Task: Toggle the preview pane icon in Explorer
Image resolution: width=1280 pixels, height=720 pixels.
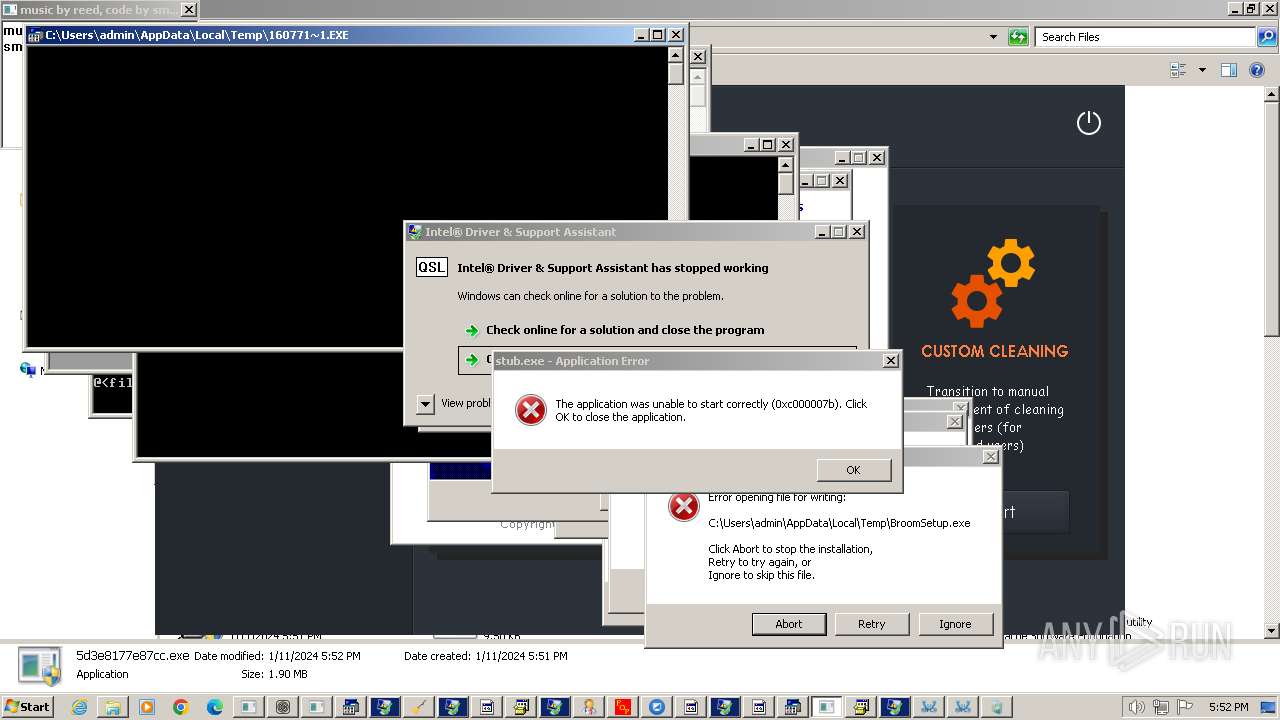Action: click(x=1229, y=70)
